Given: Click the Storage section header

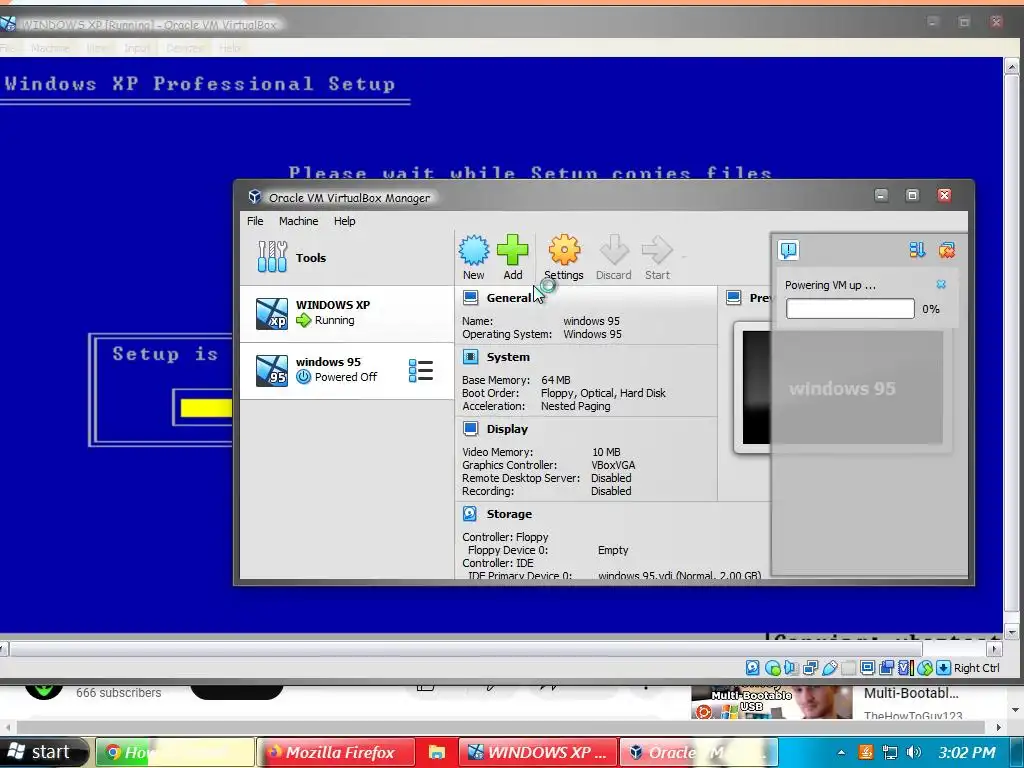Looking at the screenshot, I should [x=509, y=513].
